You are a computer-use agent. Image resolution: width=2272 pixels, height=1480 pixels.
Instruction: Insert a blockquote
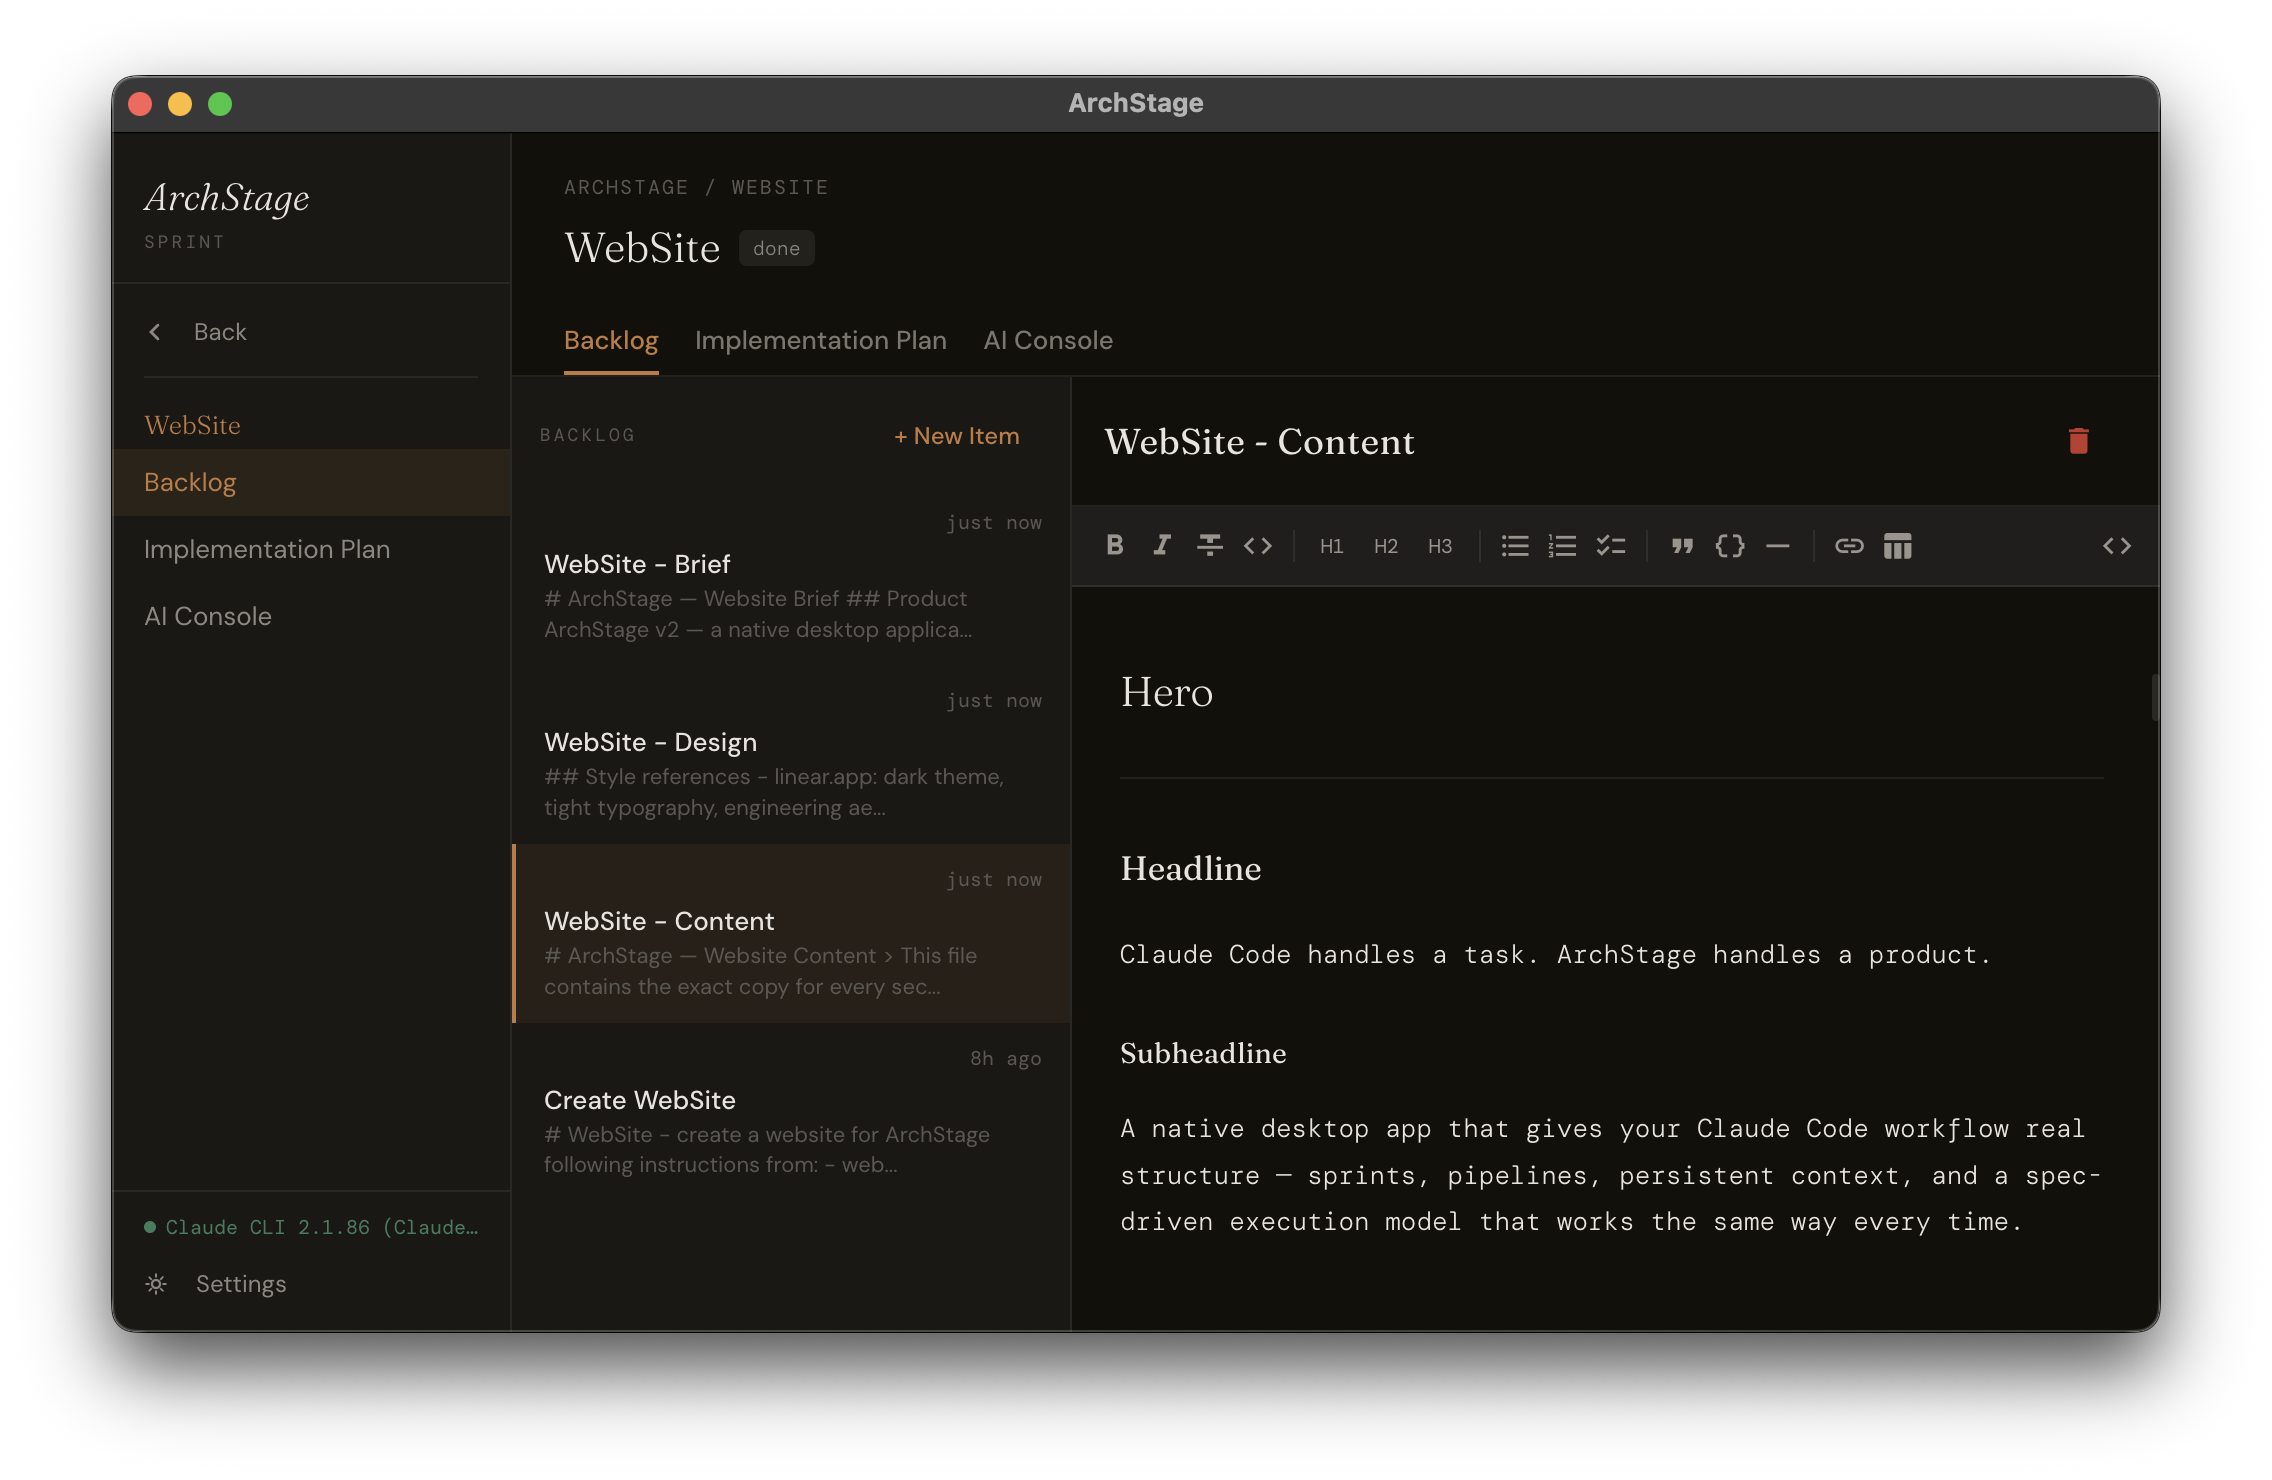tap(1682, 545)
